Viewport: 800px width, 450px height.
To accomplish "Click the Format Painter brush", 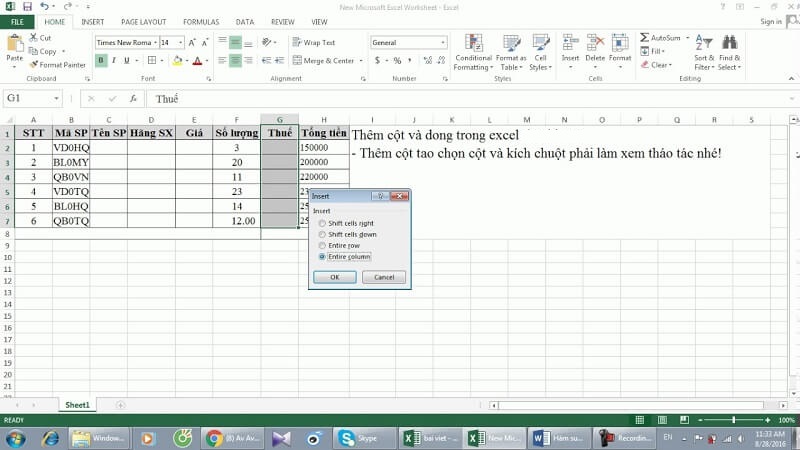I will coord(34,65).
